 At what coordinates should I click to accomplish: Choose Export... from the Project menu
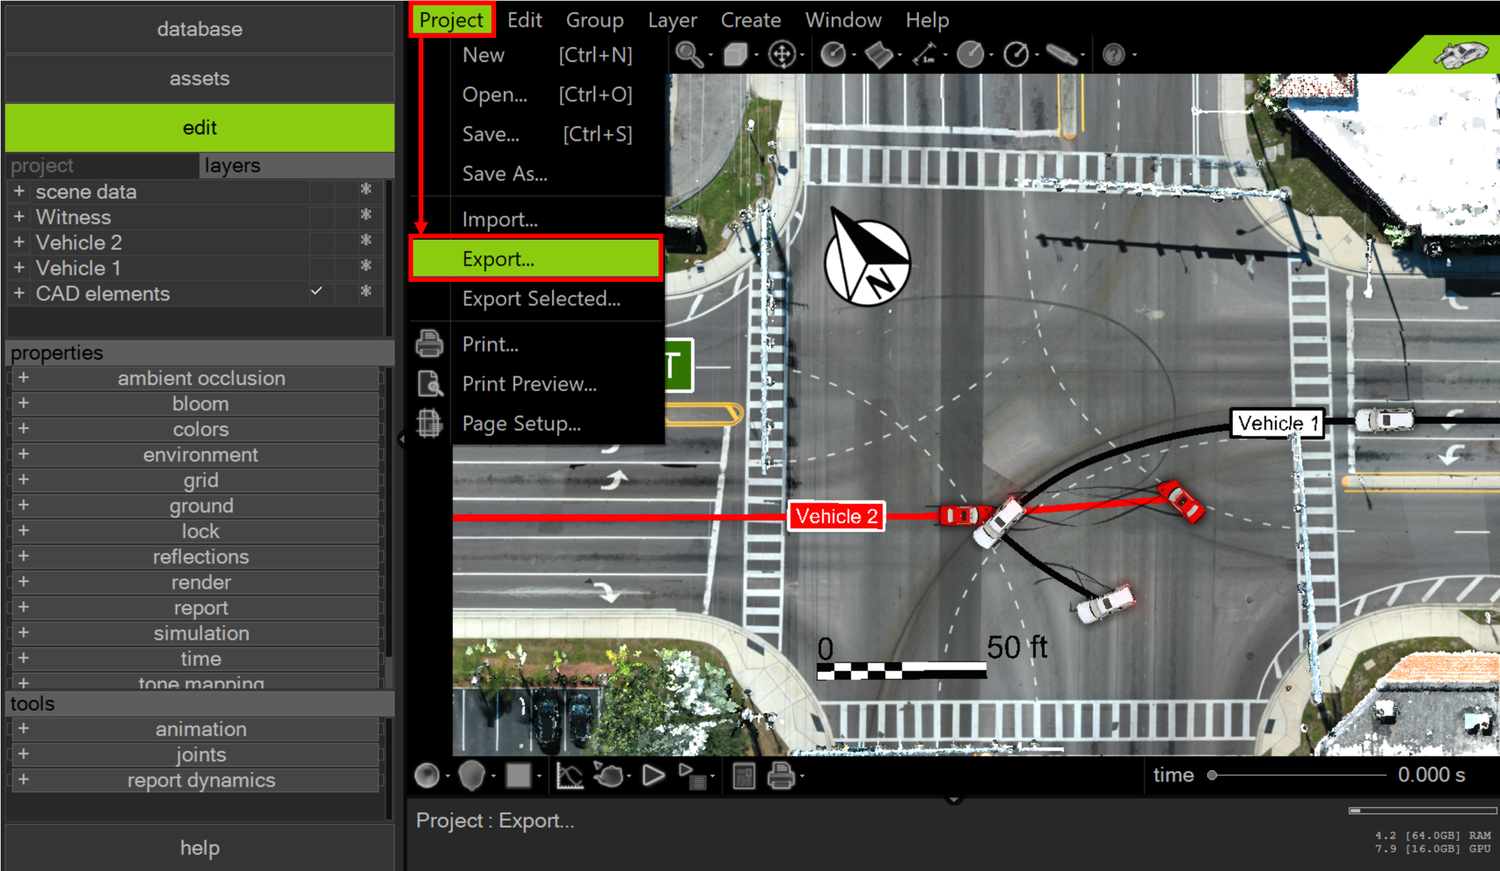[536, 259]
